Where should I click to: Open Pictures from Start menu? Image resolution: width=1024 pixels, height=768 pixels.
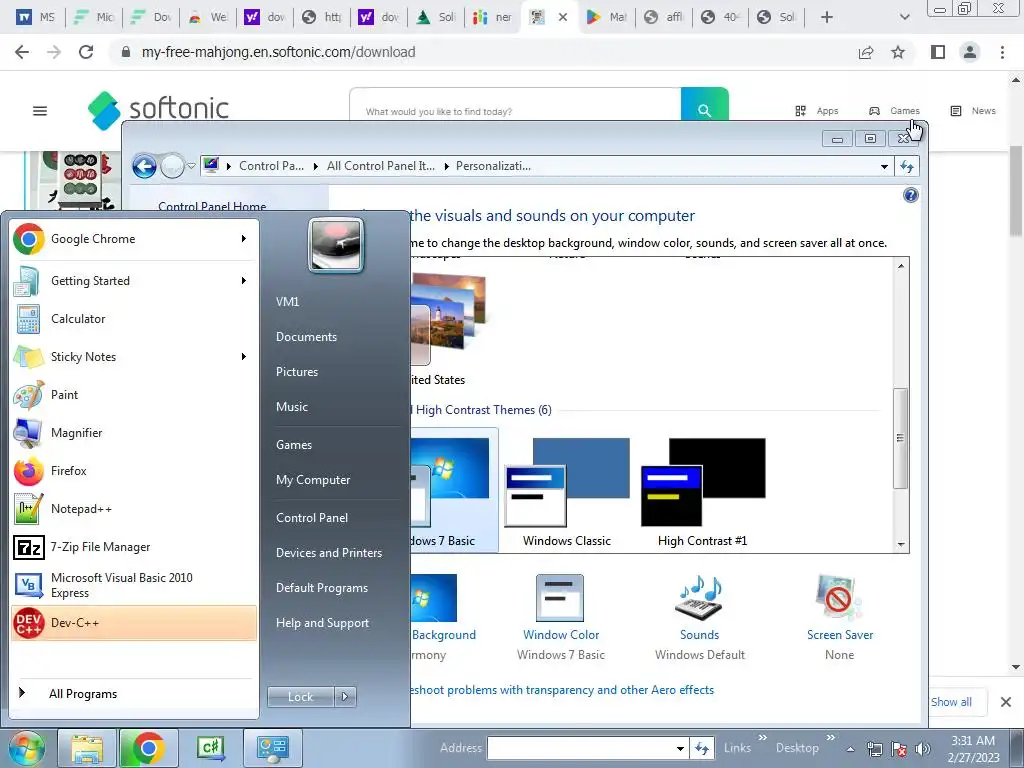point(297,372)
